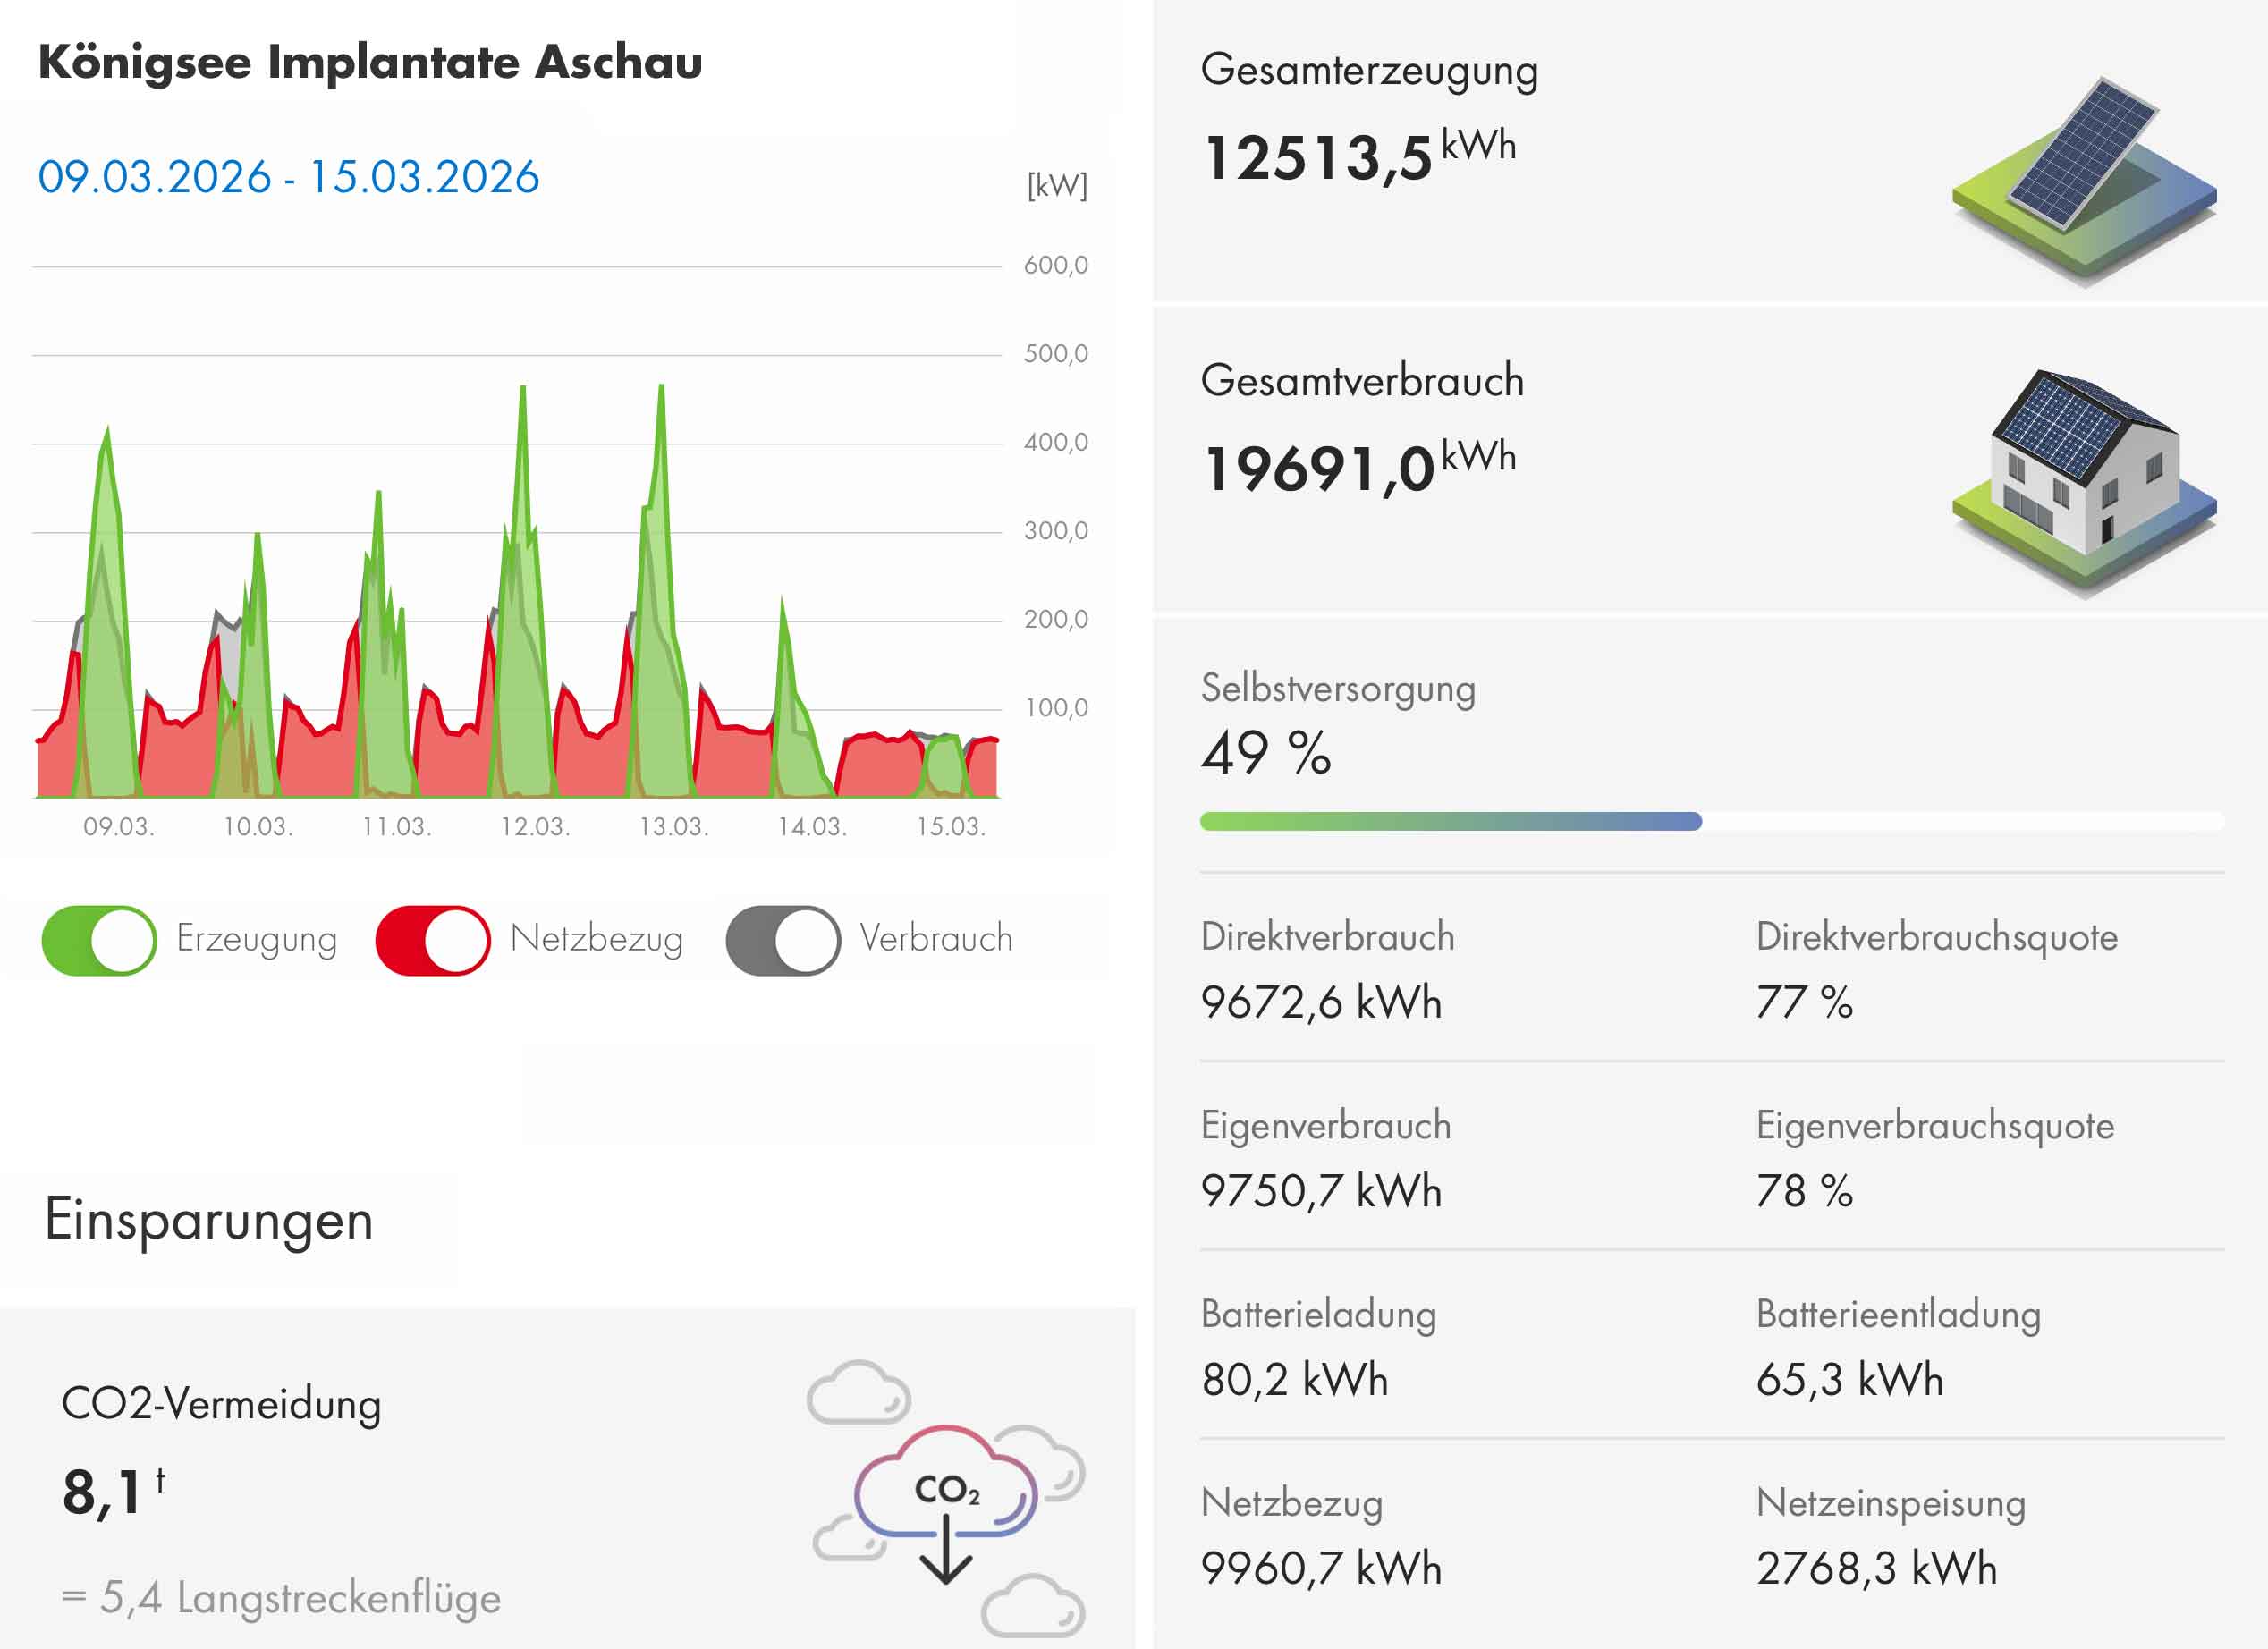
Task: Click the solar house icon beside Gesamtverbrauch
Action: 2083,482
